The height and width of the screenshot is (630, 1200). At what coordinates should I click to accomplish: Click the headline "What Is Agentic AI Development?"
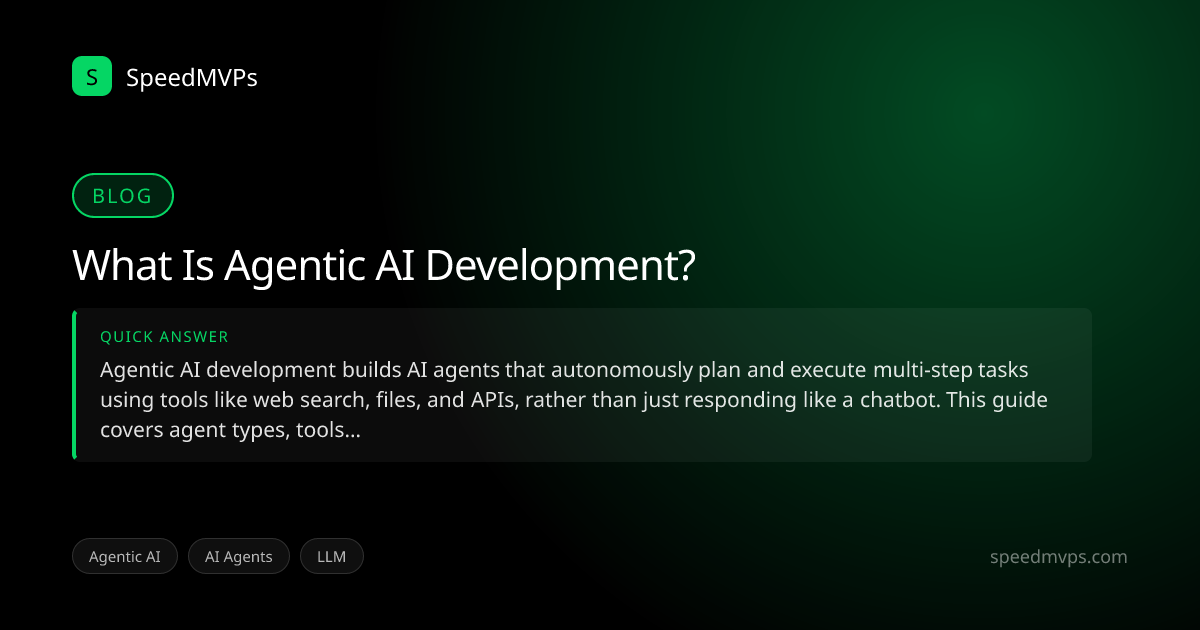[x=384, y=267]
